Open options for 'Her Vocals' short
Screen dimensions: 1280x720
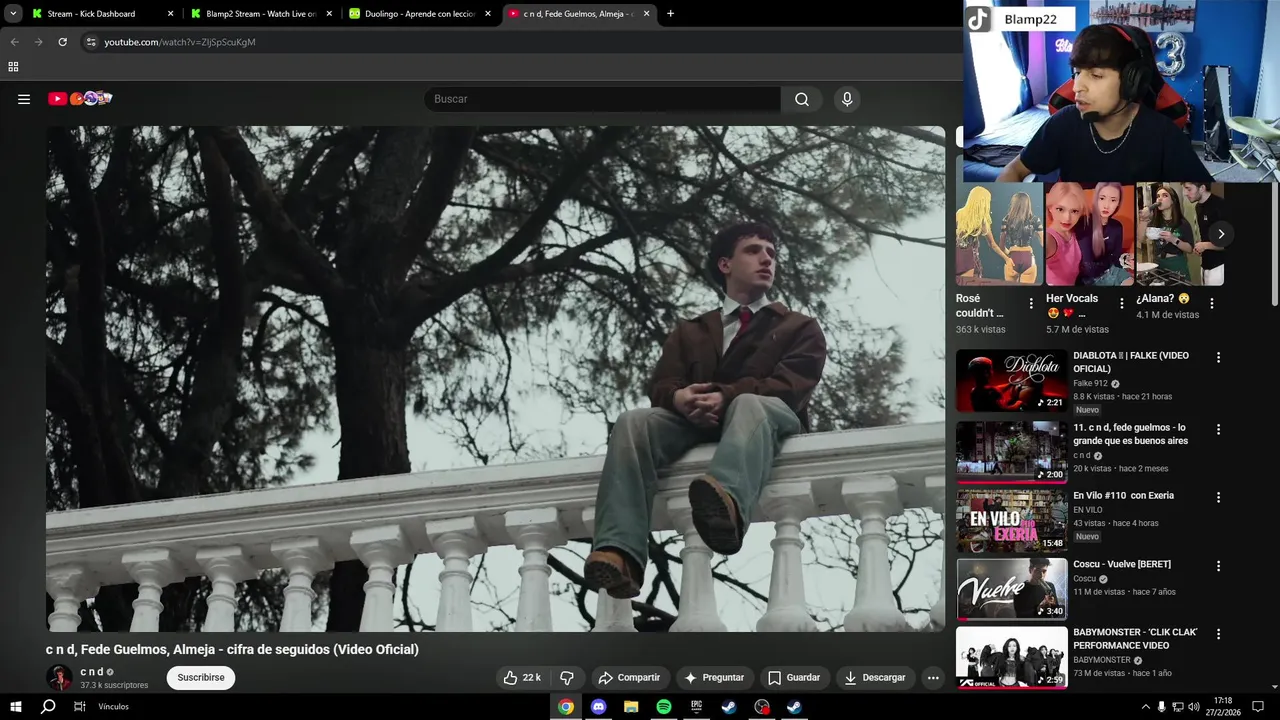1121,303
